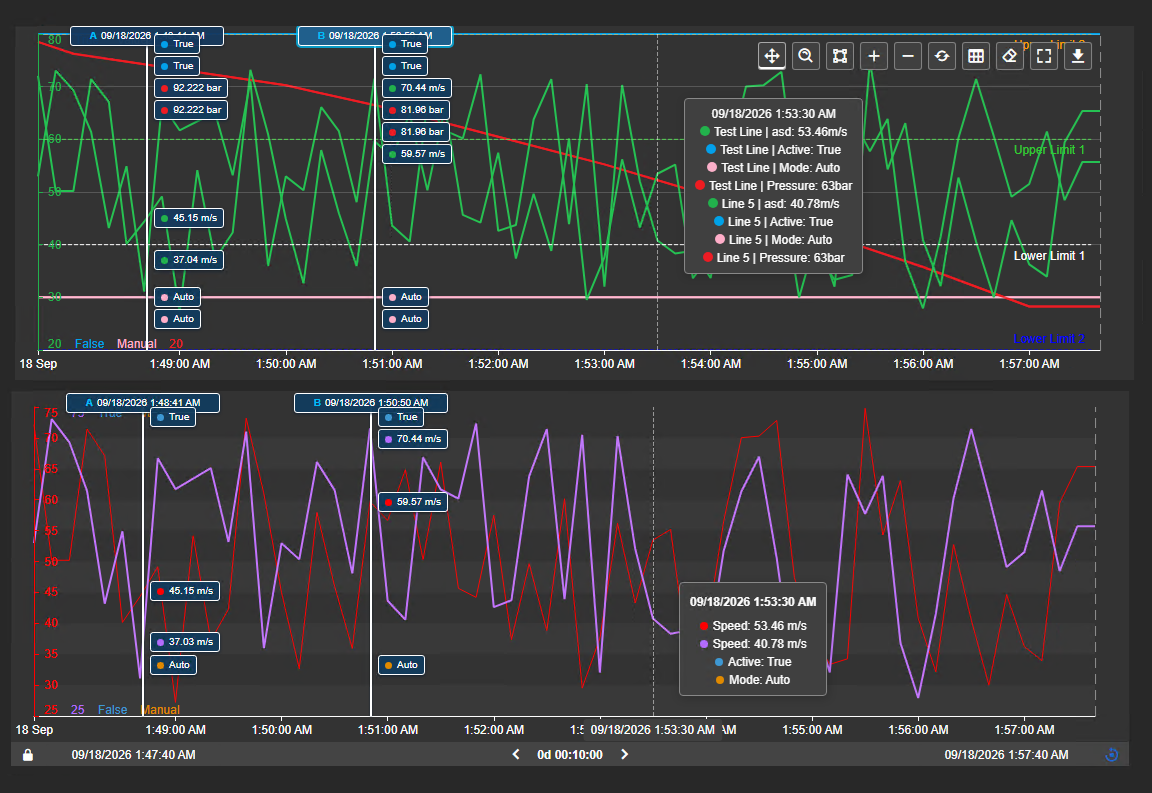Image resolution: width=1152 pixels, height=793 pixels.
Task: Select cursor A label in top chart
Action: click(147, 35)
